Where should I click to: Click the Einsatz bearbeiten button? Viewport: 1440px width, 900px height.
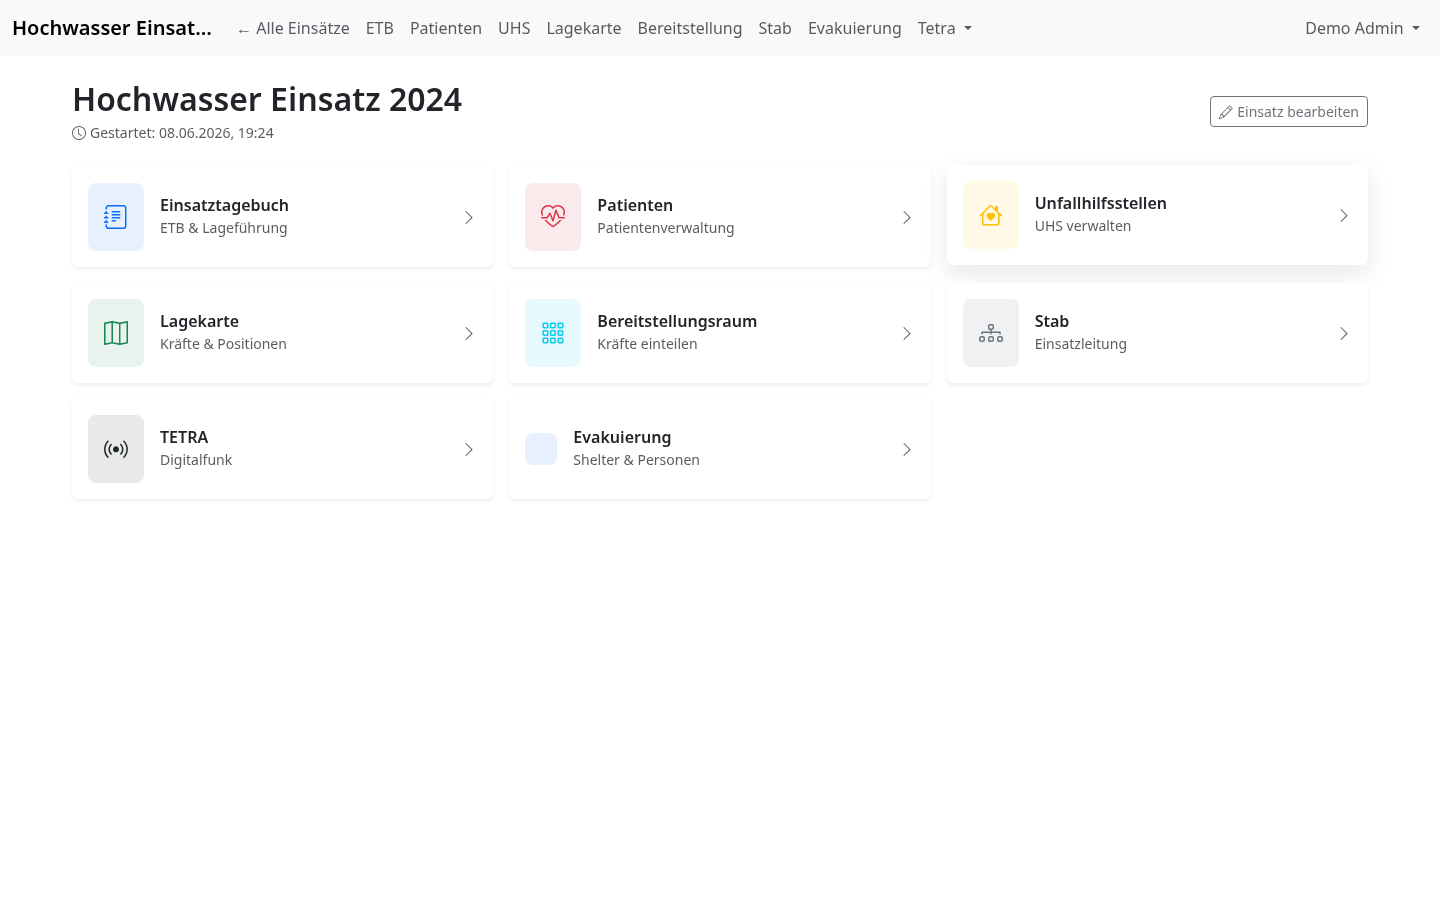[x=1289, y=112]
